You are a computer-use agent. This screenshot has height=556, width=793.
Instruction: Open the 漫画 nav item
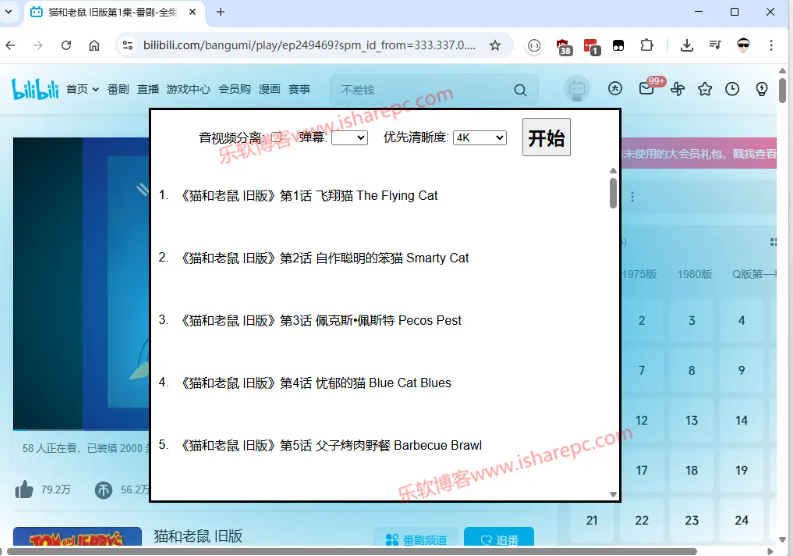pyautogui.click(x=270, y=90)
